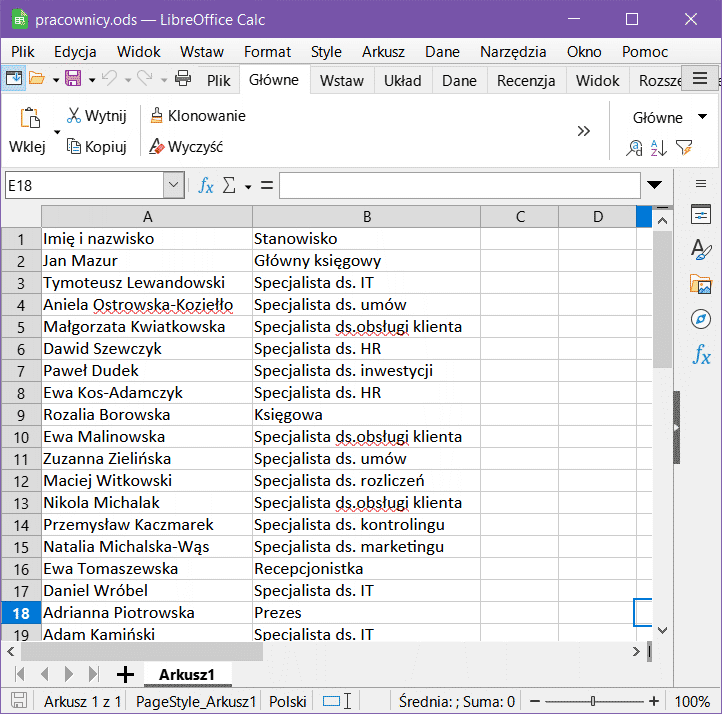Image resolution: width=722 pixels, height=714 pixels.
Task: Click the Print icon in toolbar
Action: [183, 79]
